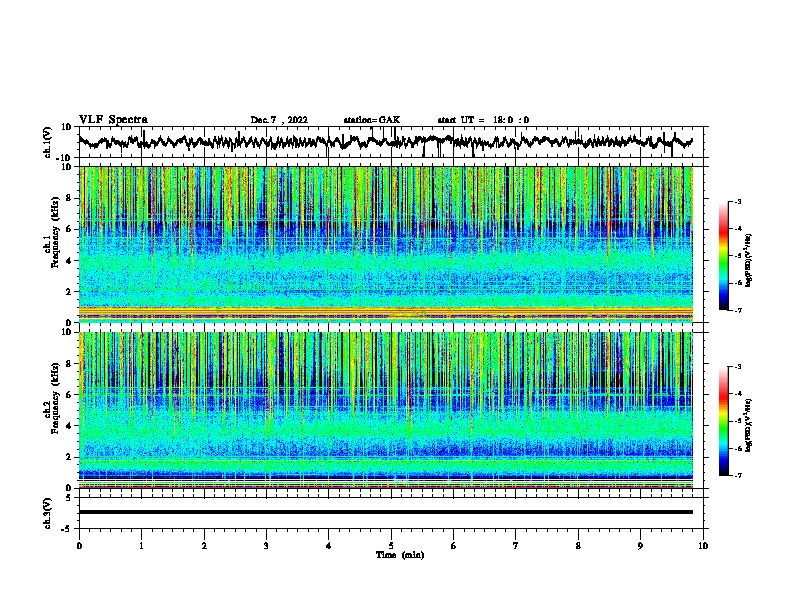Viewport: 792px width, 612px height.
Task: Click time axis tick label "5"
Action: point(391,546)
